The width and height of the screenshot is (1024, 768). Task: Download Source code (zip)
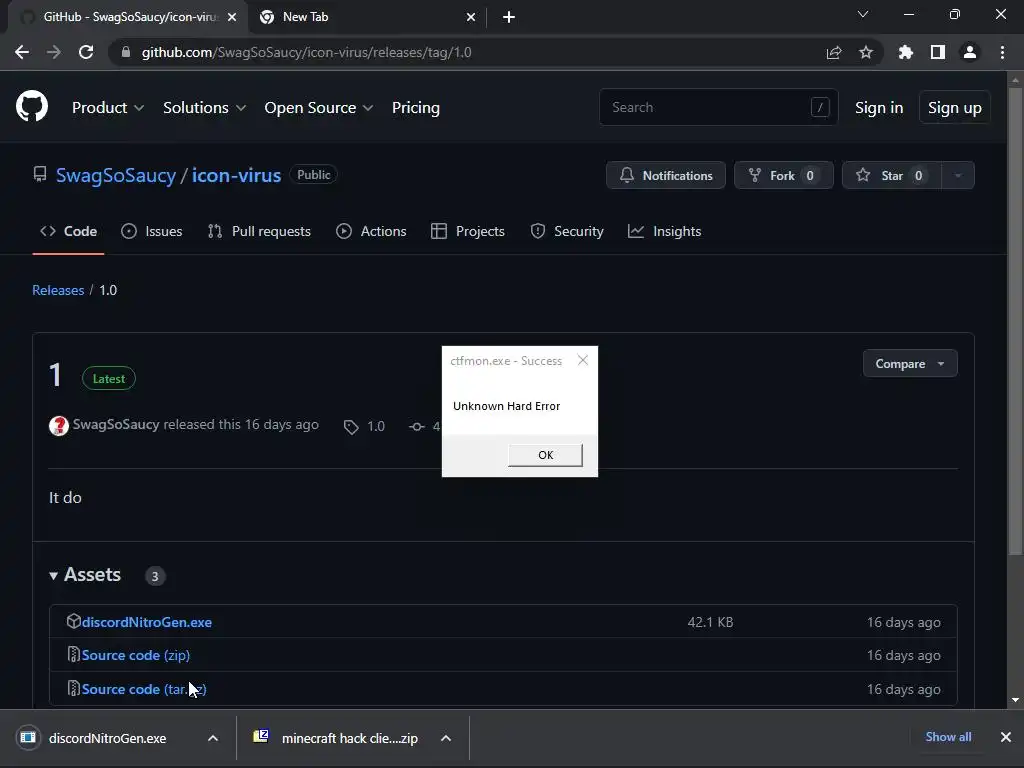135,655
